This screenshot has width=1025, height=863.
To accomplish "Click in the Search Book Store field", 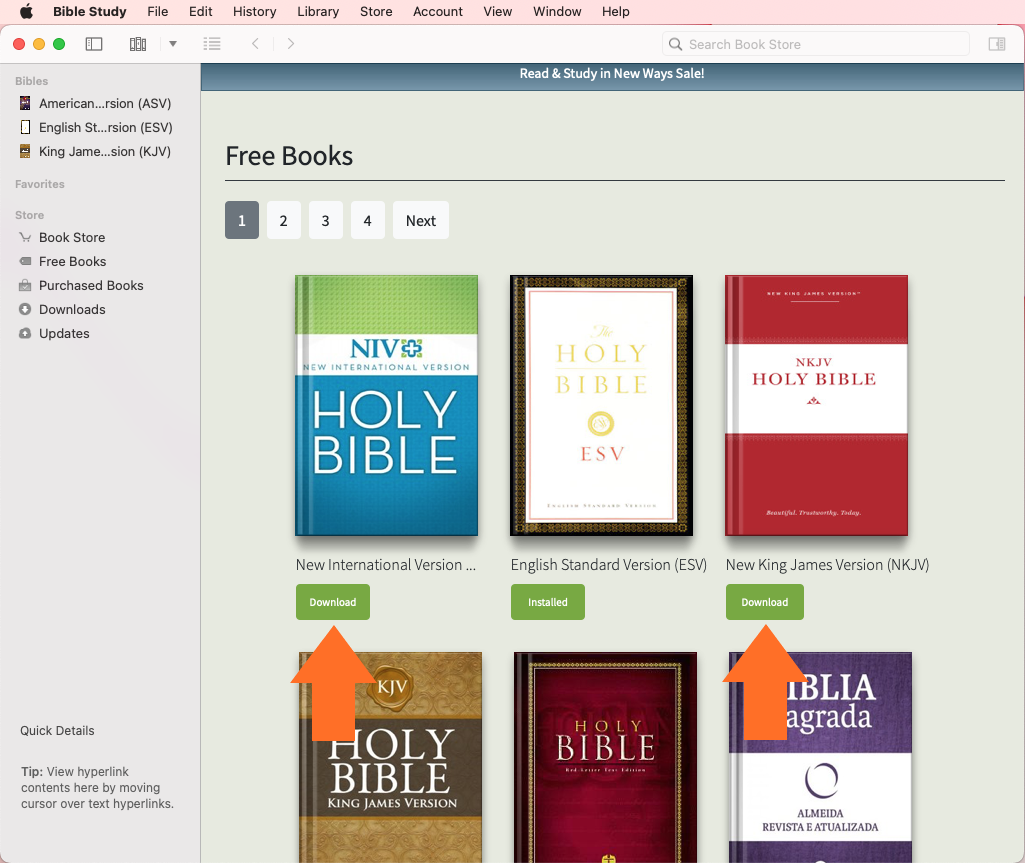I will point(820,44).
